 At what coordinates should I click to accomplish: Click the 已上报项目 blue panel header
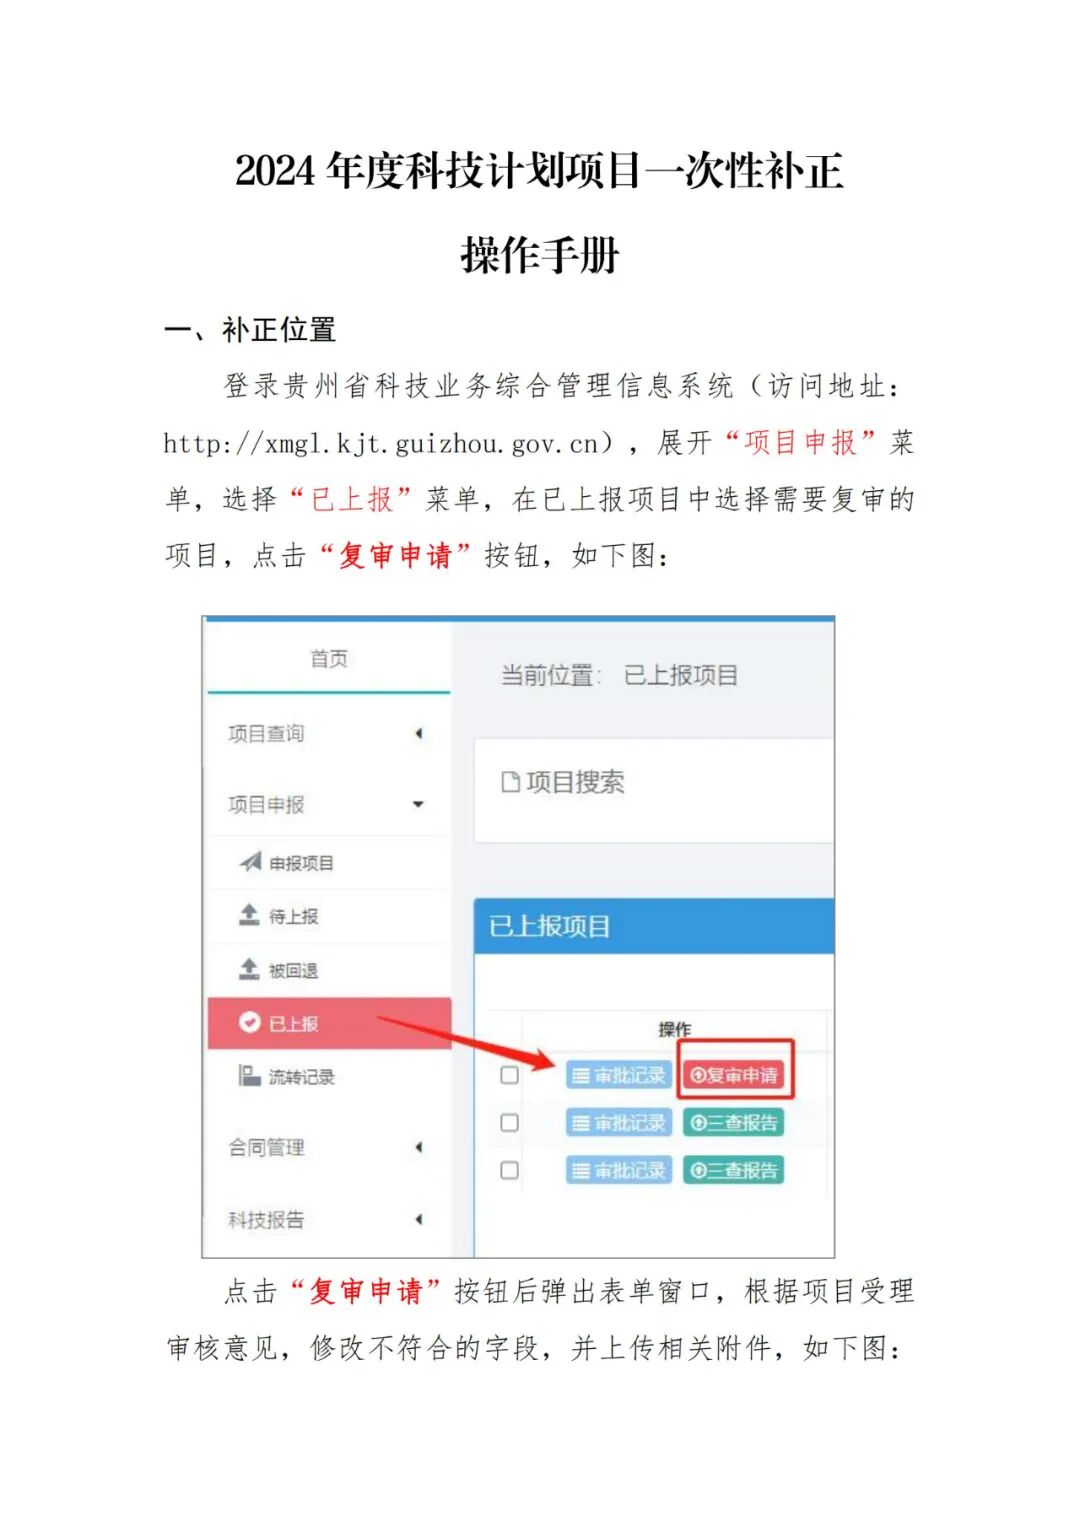pos(654,926)
